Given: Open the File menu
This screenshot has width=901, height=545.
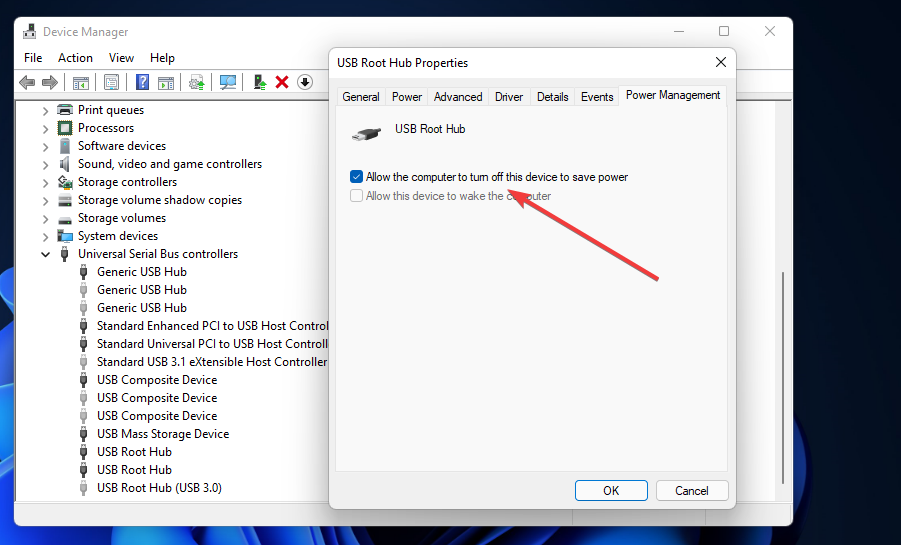Looking at the screenshot, I should click(33, 57).
